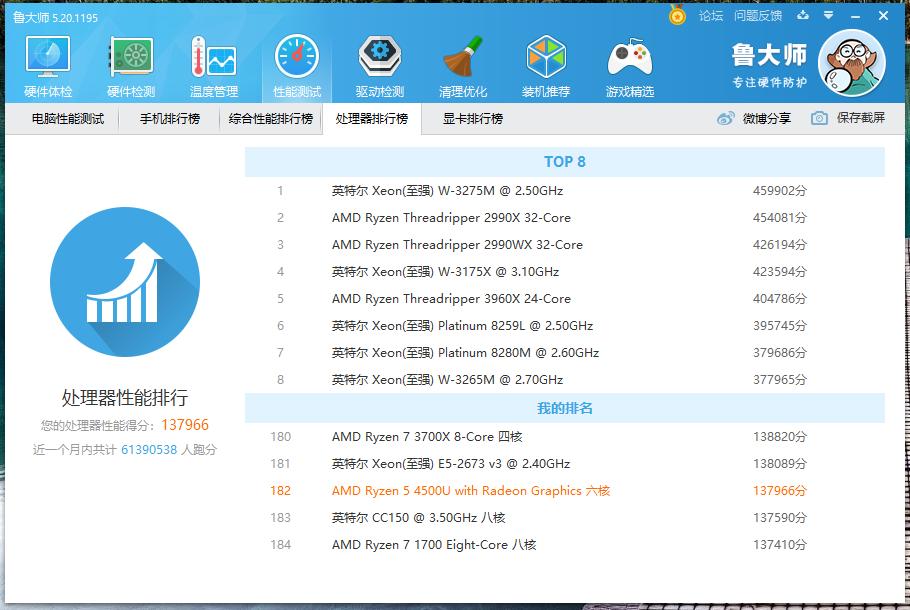Open the user avatar profile
This screenshot has height=610, width=910.
[851, 61]
